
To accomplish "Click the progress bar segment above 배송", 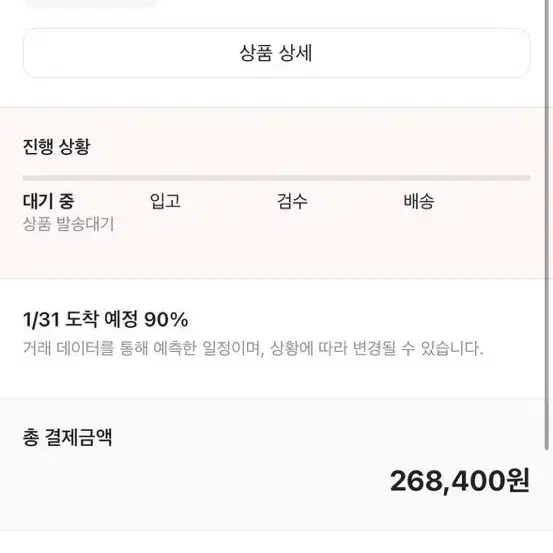I will pyautogui.click(x=467, y=178).
